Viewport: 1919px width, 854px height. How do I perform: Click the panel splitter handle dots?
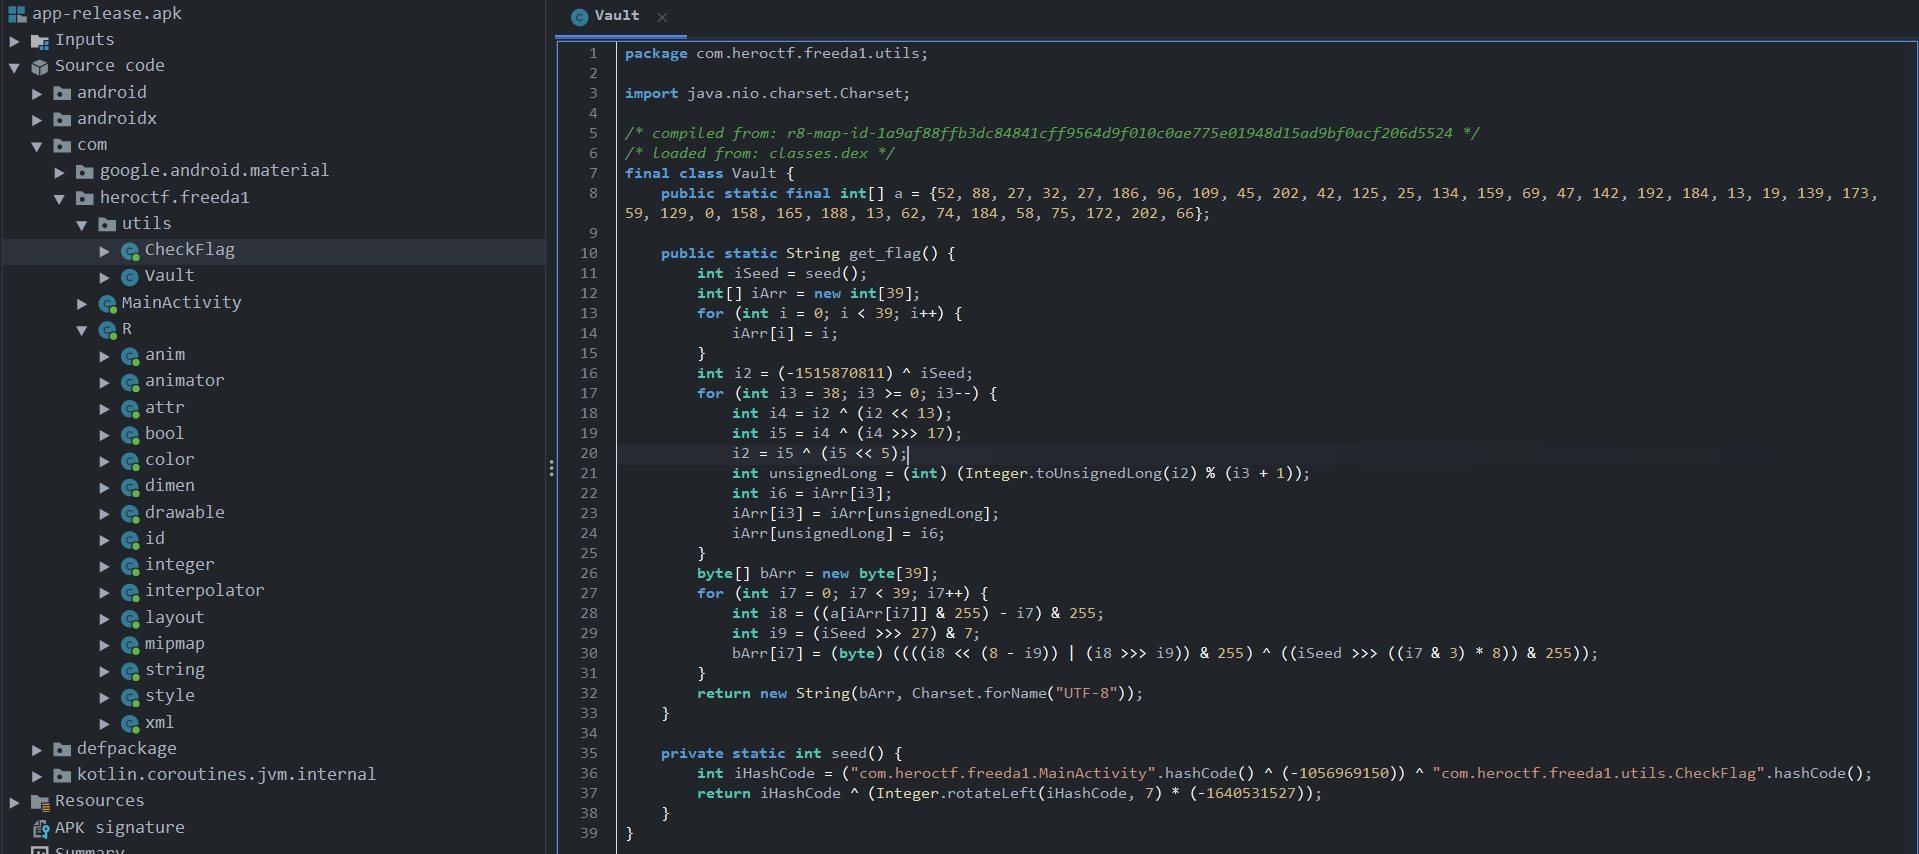(x=551, y=468)
